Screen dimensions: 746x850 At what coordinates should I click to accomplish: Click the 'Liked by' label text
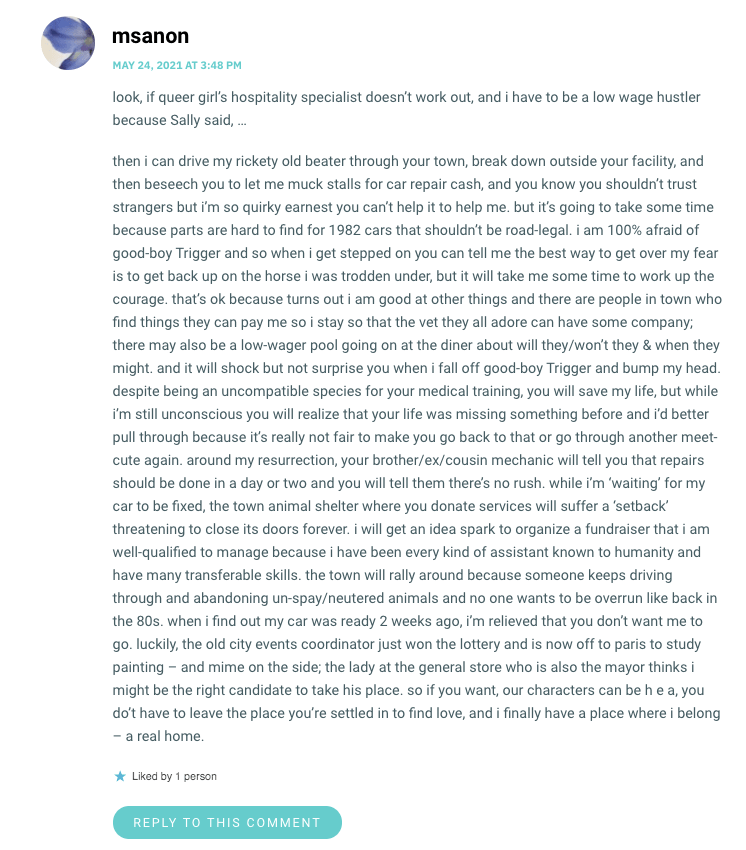152,776
